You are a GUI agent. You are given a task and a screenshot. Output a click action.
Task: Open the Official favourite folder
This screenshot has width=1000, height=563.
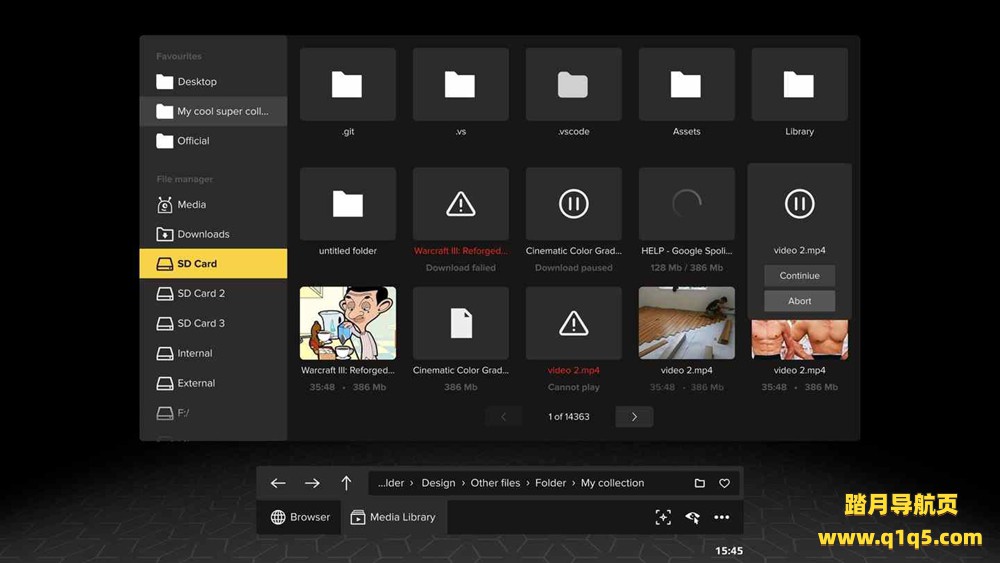[x=213, y=141]
